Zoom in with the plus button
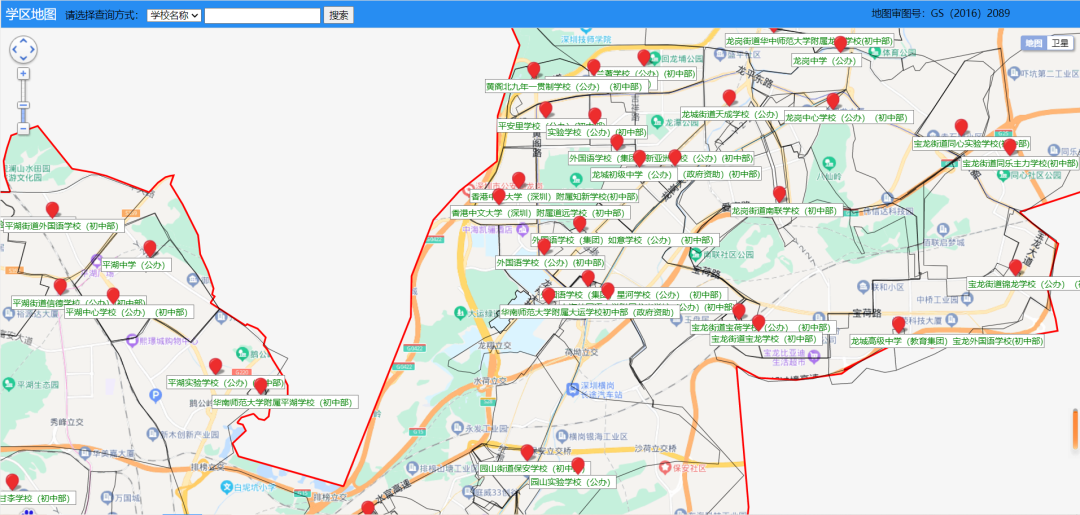Viewport: 1080px width, 515px height. pos(23,74)
